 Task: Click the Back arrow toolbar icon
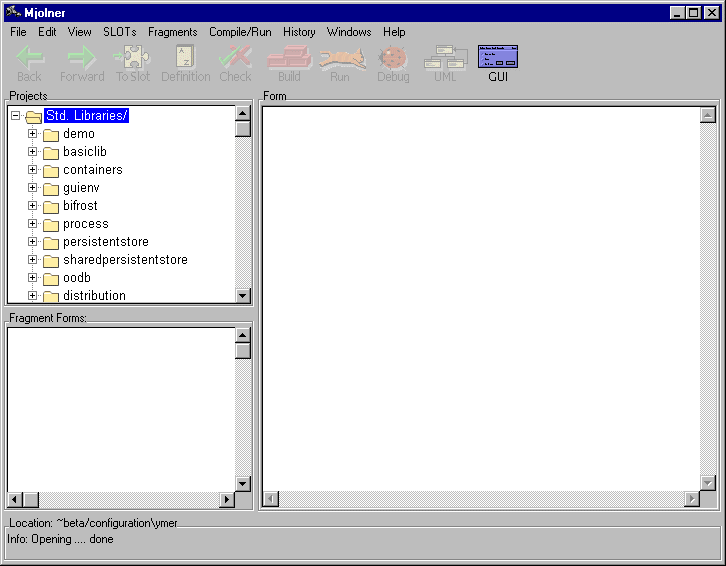pos(30,58)
